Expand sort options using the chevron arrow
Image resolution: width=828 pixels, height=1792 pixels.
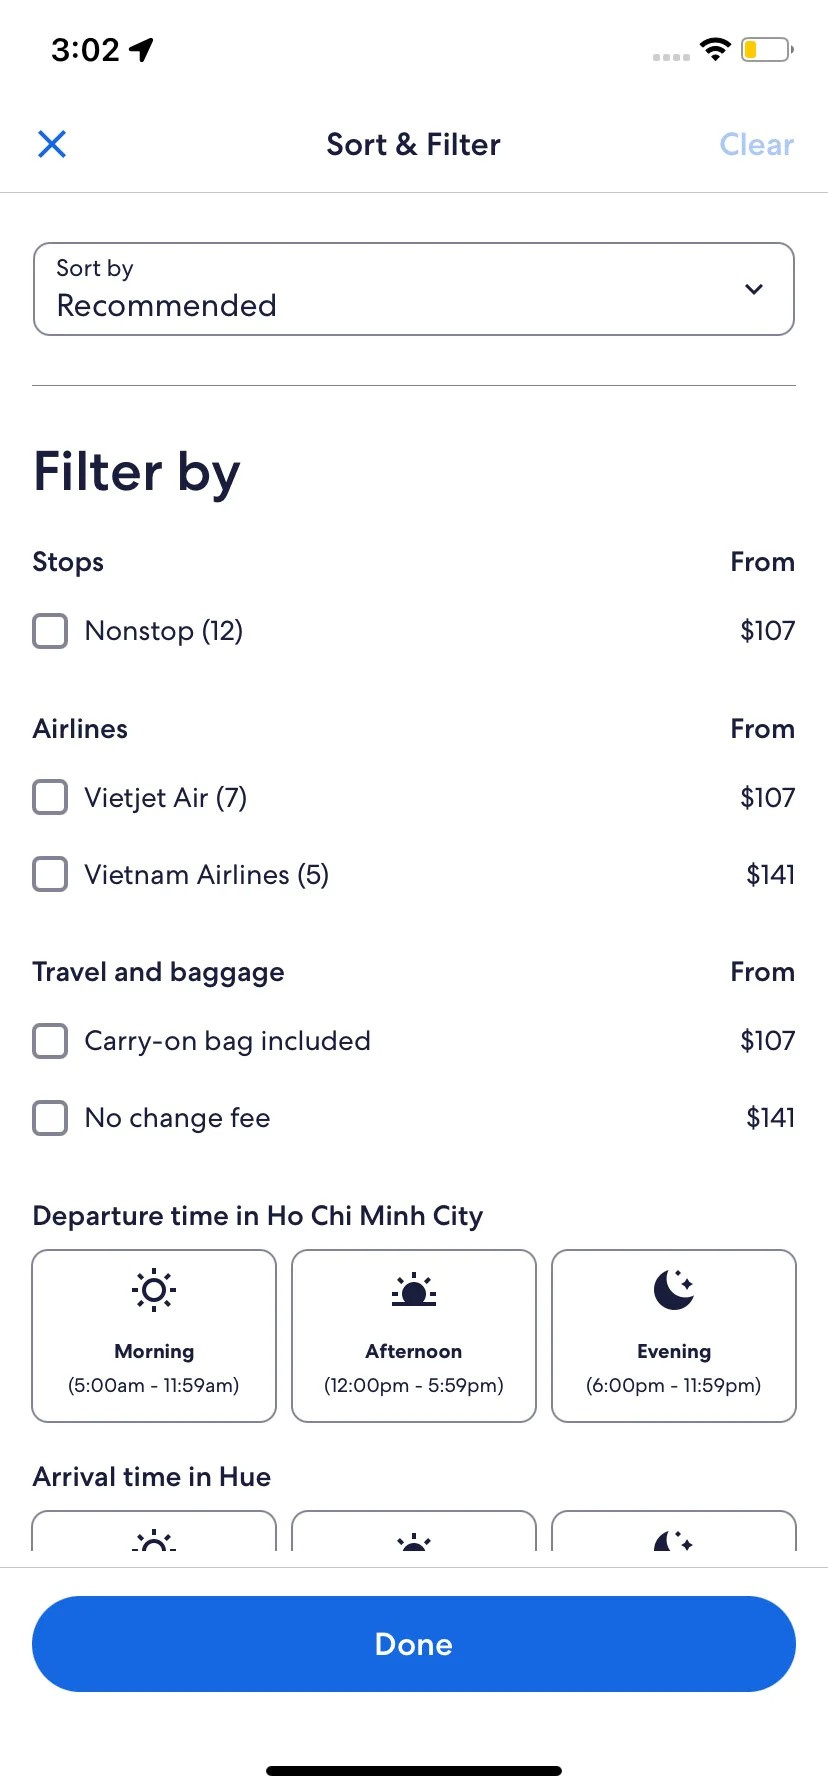[x=754, y=289]
